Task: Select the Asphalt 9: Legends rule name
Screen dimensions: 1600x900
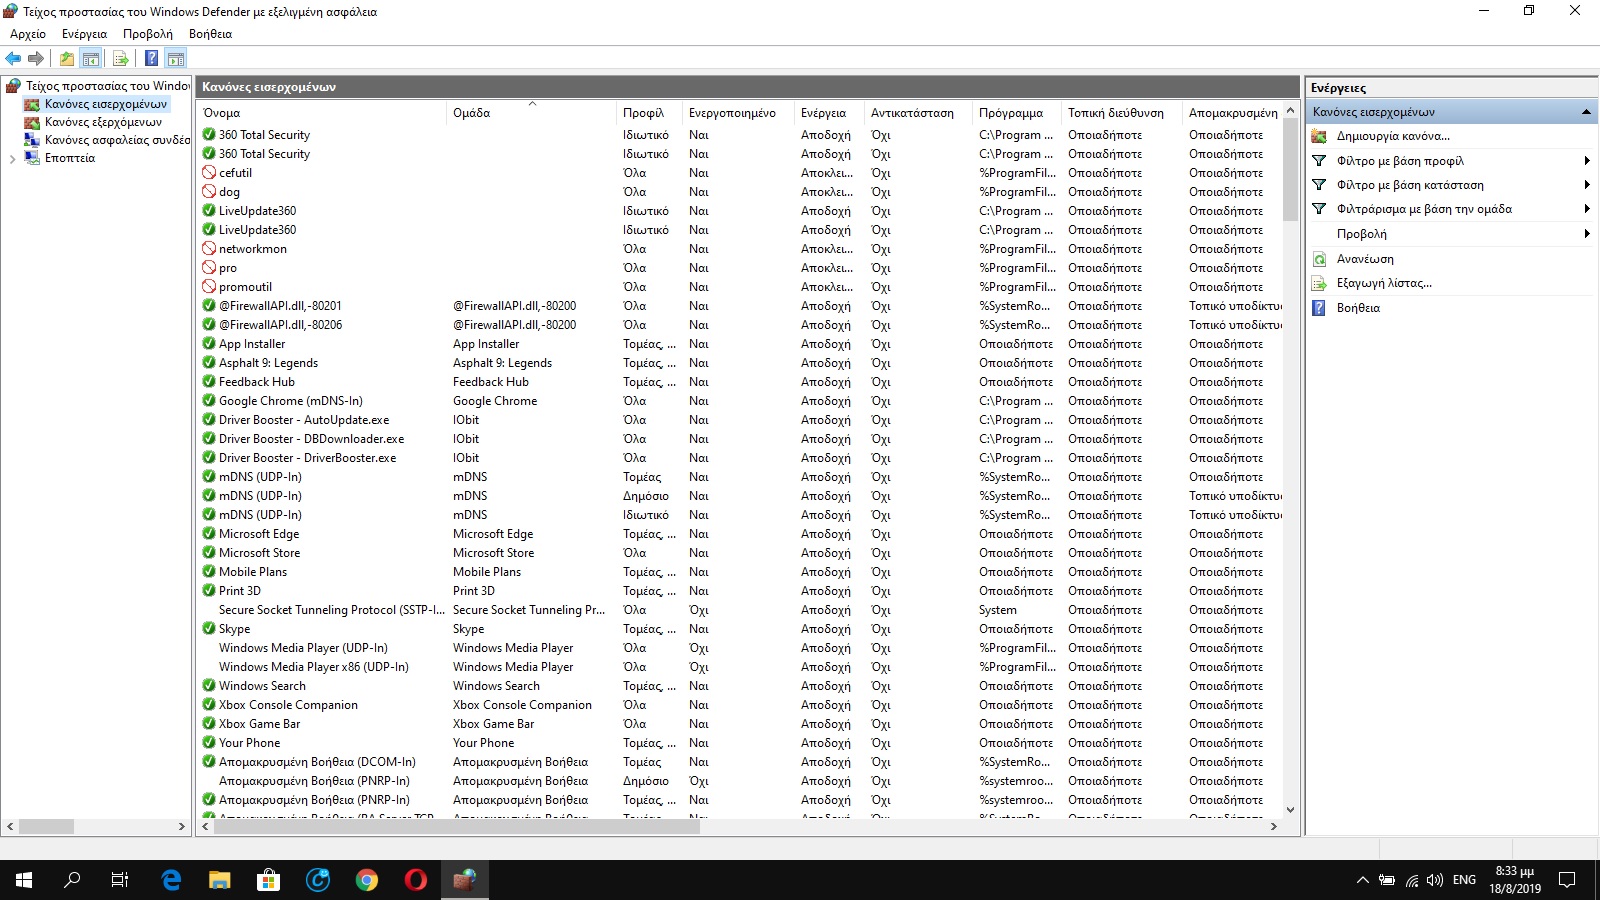Action: pyautogui.click(x=268, y=362)
